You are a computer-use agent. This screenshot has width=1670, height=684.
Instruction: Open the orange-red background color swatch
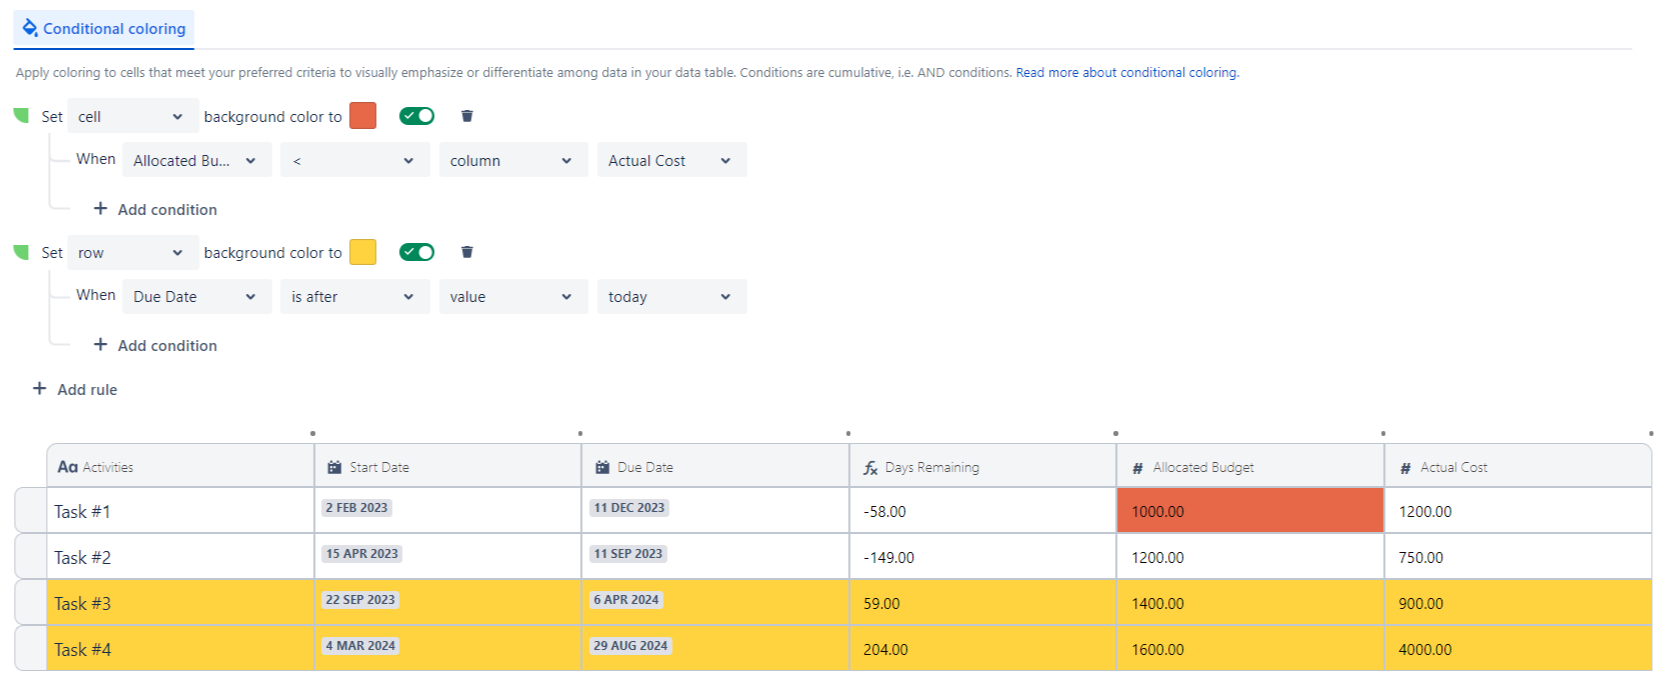pos(363,116)
